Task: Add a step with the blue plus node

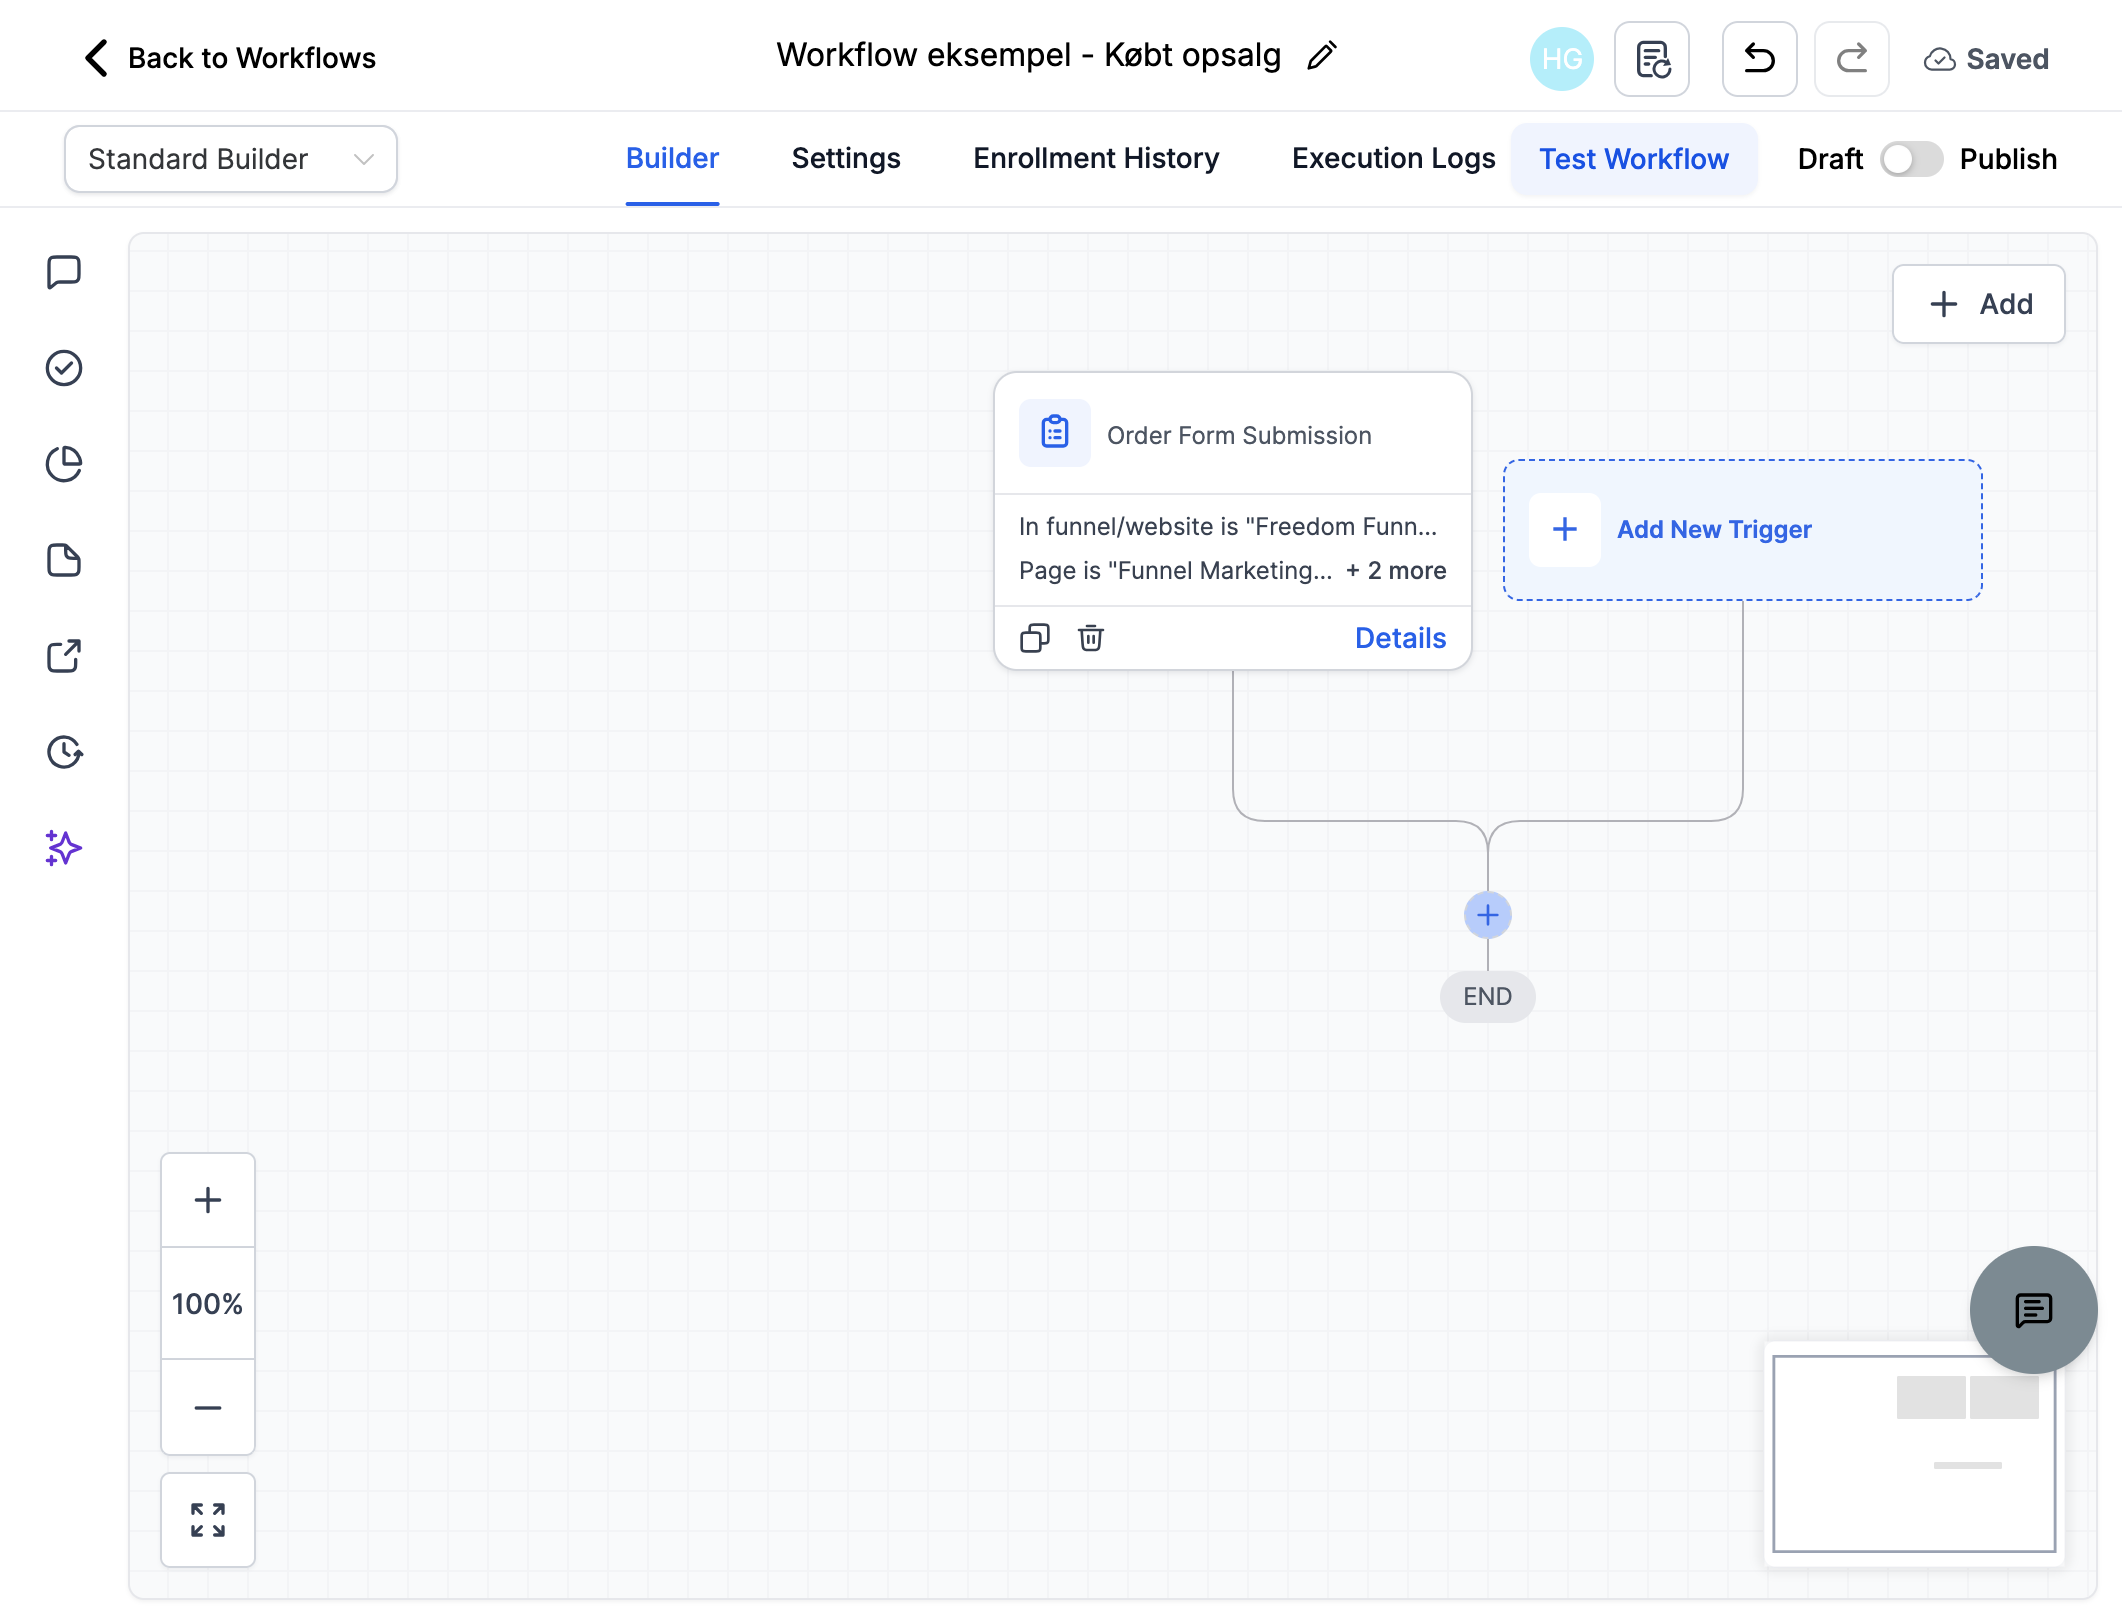Action: click(x=1488, y=915)
